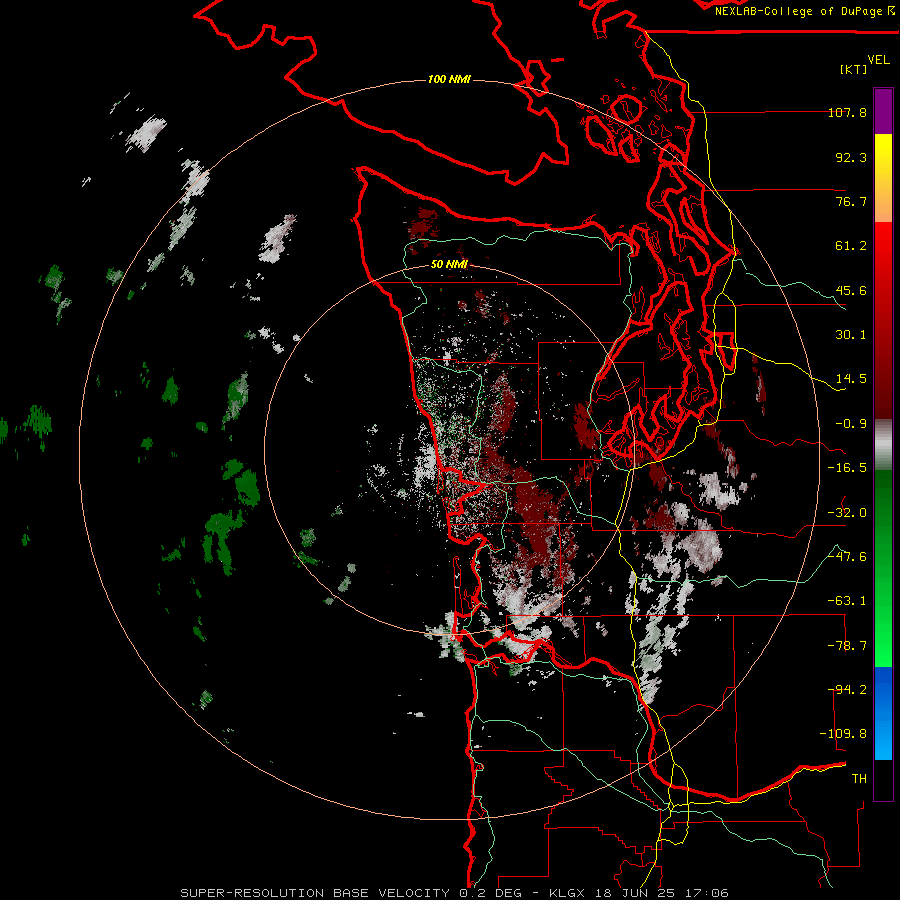Click the -63.1 velocity scale value
This screenshot has width=900, height=900.
[847, 601]
